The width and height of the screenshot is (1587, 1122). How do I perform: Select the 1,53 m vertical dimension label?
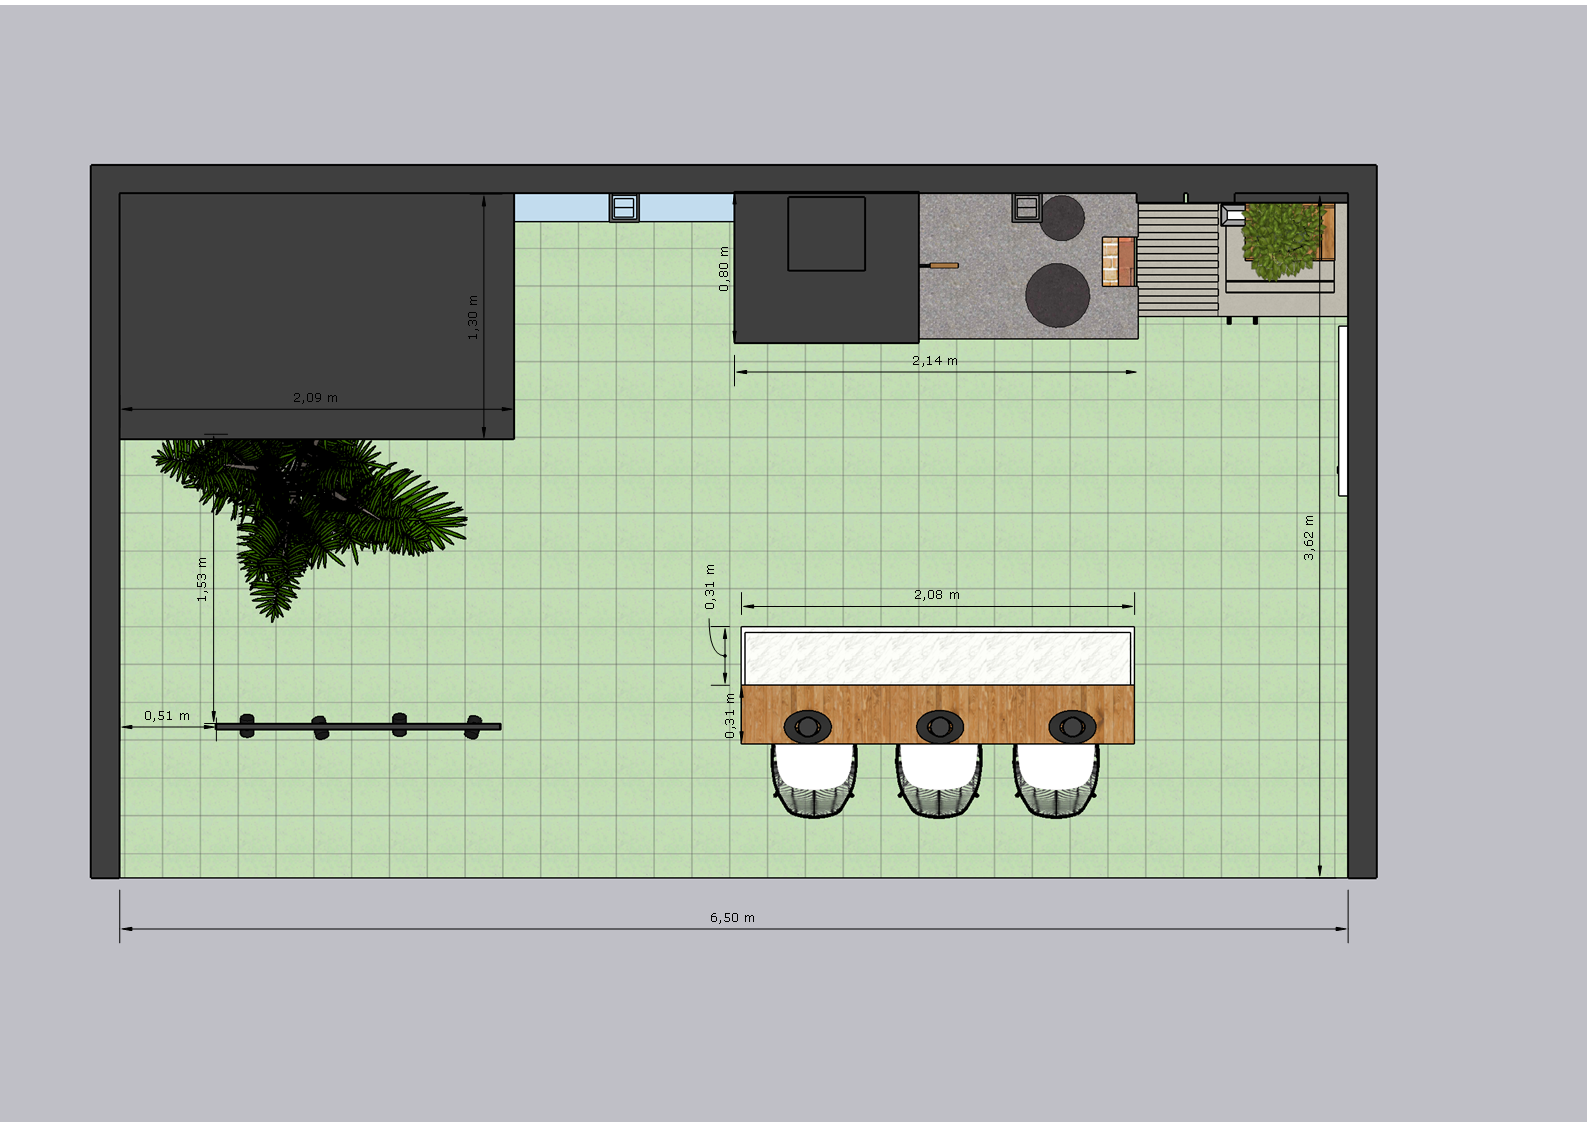pyautogui.click(x=202, y=579)
